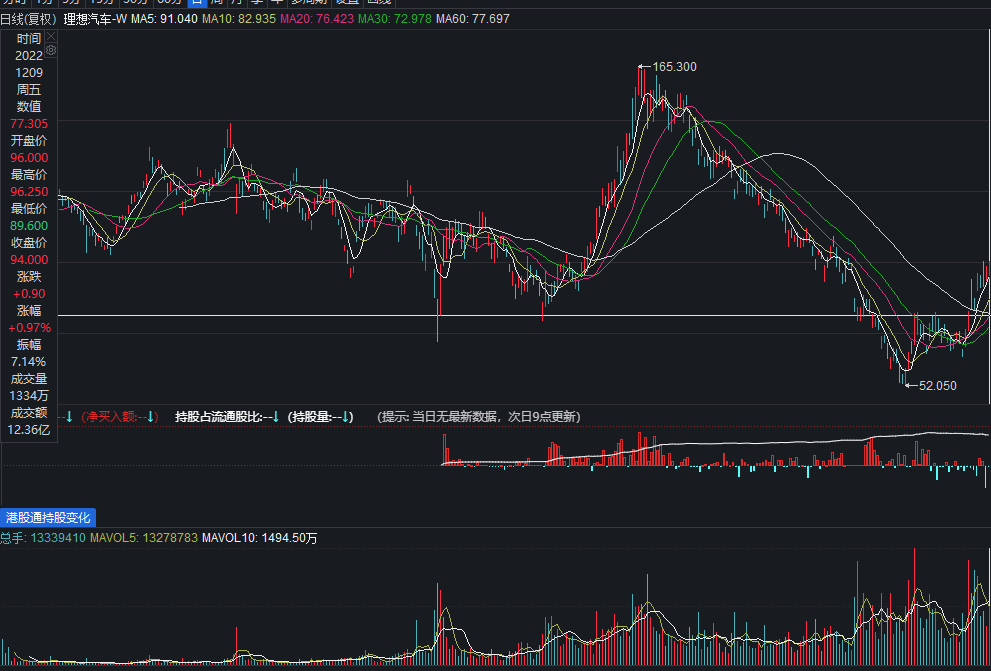This screenshot has width=991, height=671.
Task: Select the pink MA20 indicator label
Action: (317, 19)
